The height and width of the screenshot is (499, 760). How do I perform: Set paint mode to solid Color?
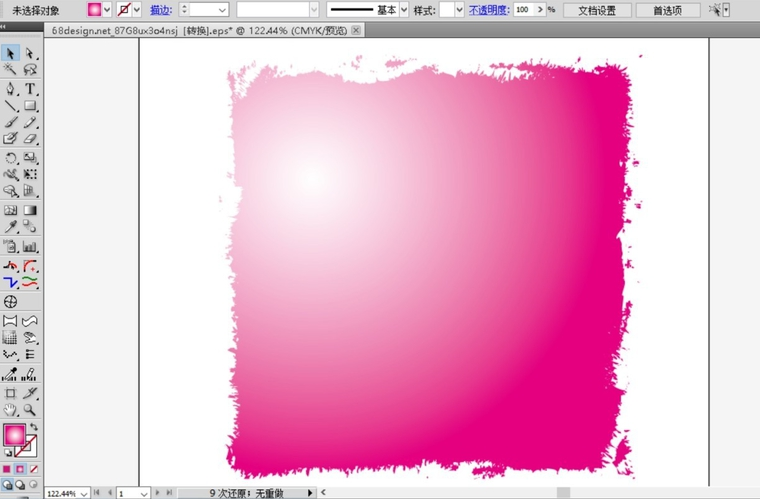pyautogui.click(x=6, y=469)
